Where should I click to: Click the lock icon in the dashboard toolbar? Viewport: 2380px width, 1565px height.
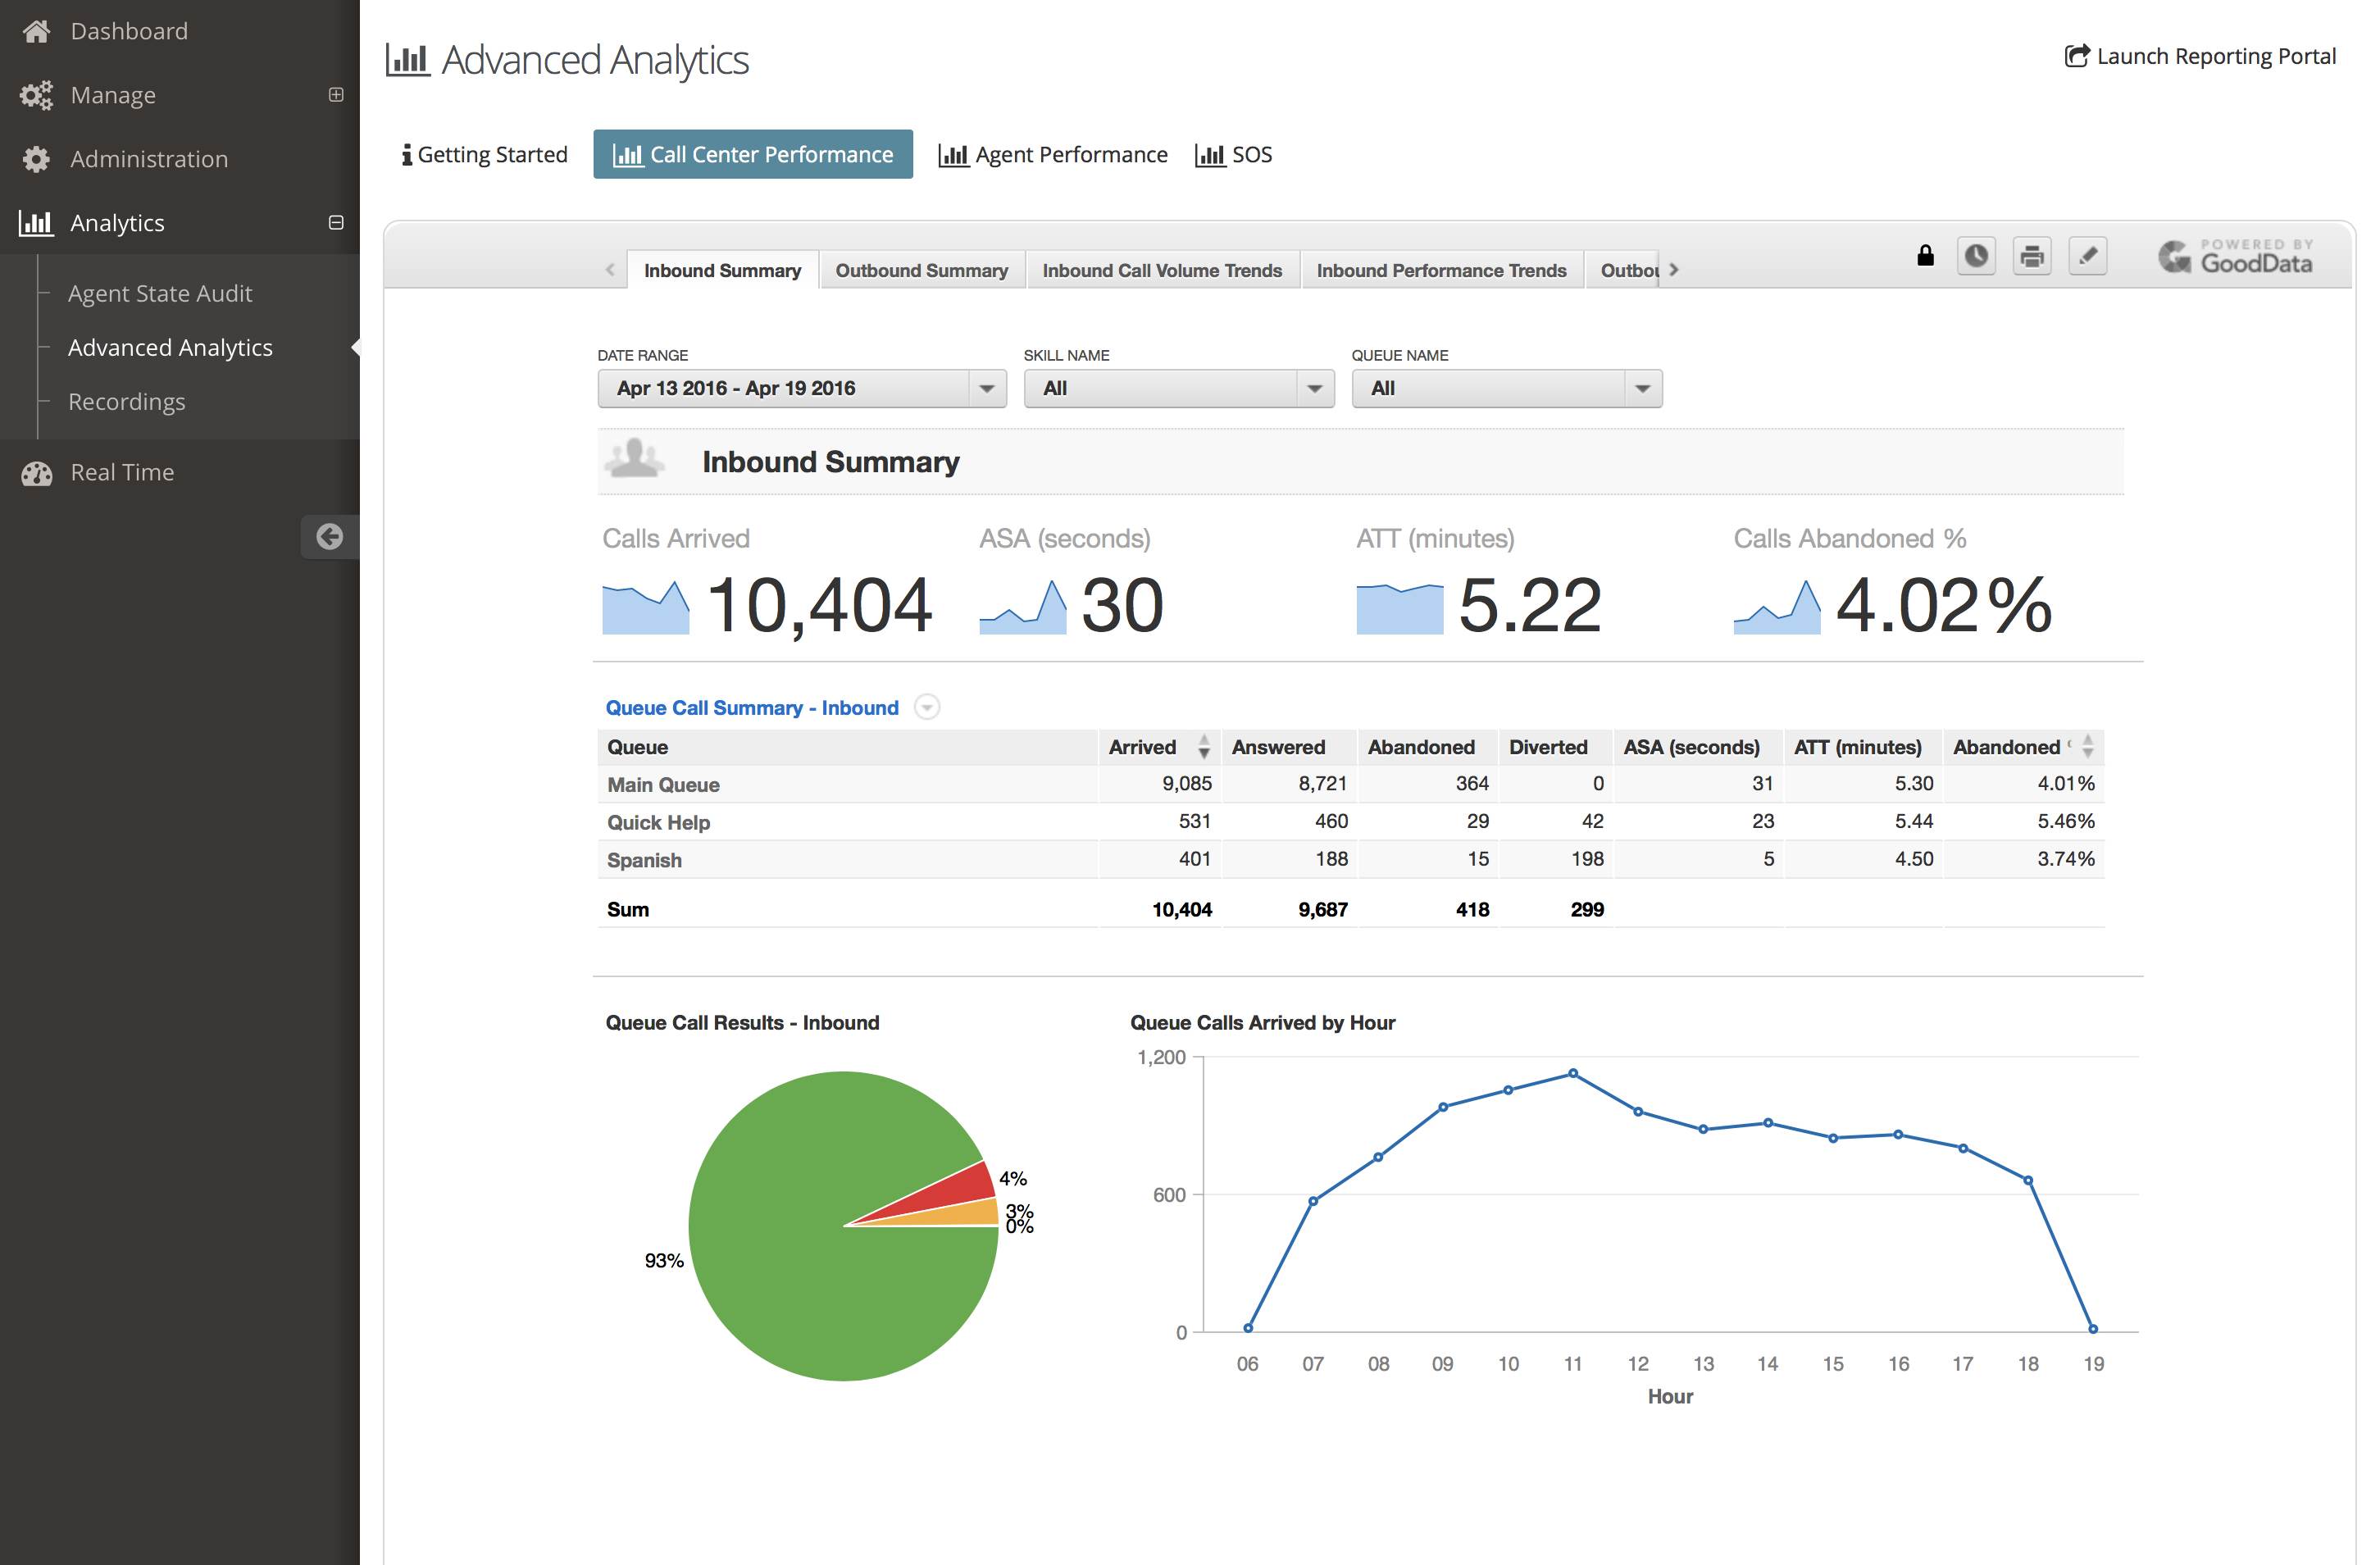coord(1924,256)
